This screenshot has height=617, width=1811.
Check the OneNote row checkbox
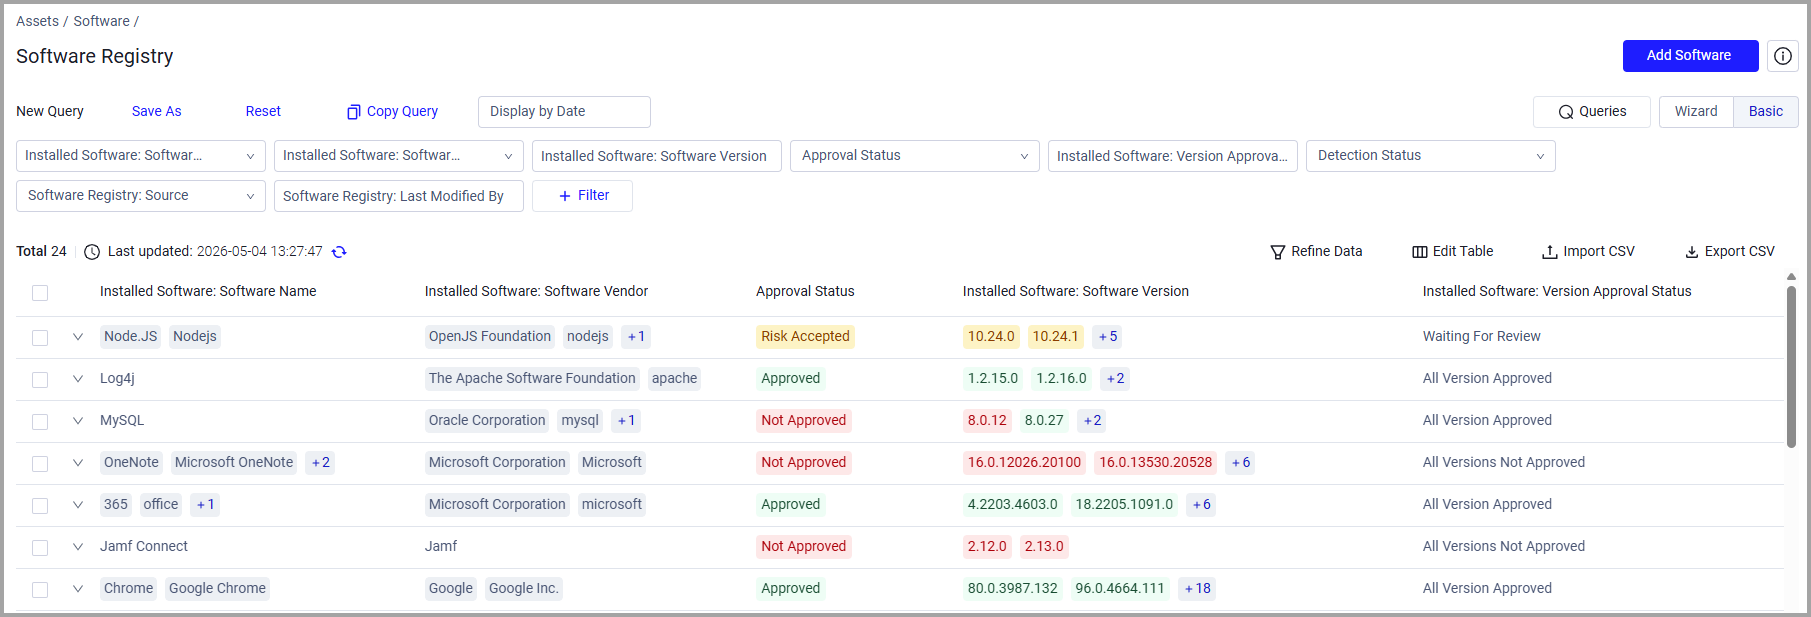coord(40,464)
